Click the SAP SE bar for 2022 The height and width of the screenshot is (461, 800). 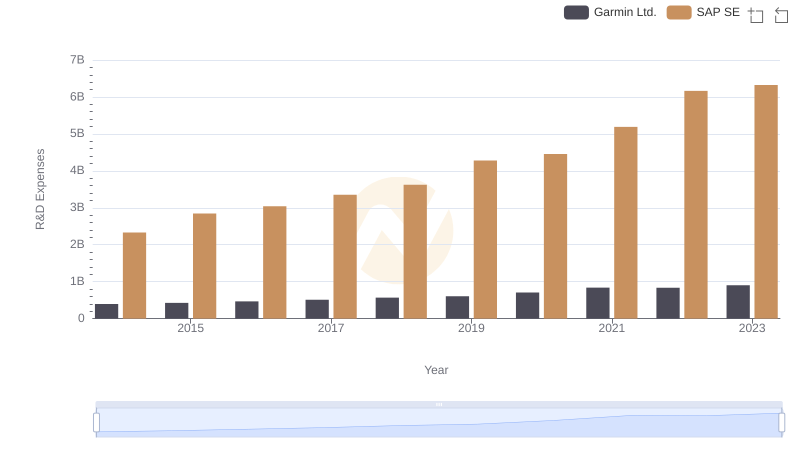tap(696, 205)
